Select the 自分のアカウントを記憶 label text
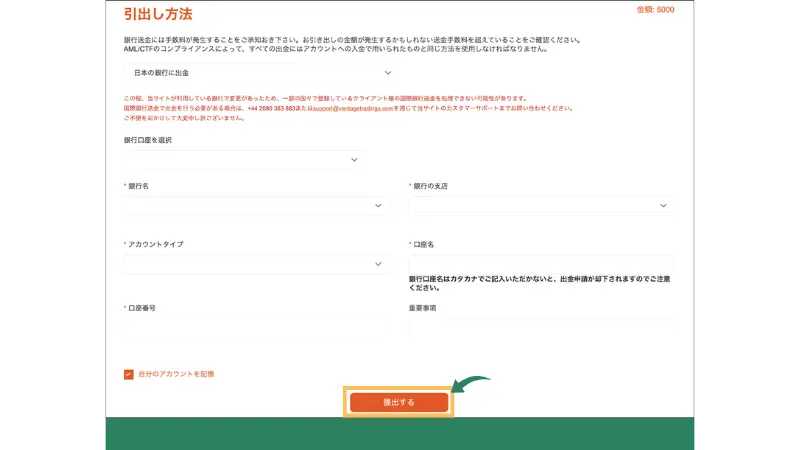This screenshot has width=800, height=450. (x=176, y=374)
